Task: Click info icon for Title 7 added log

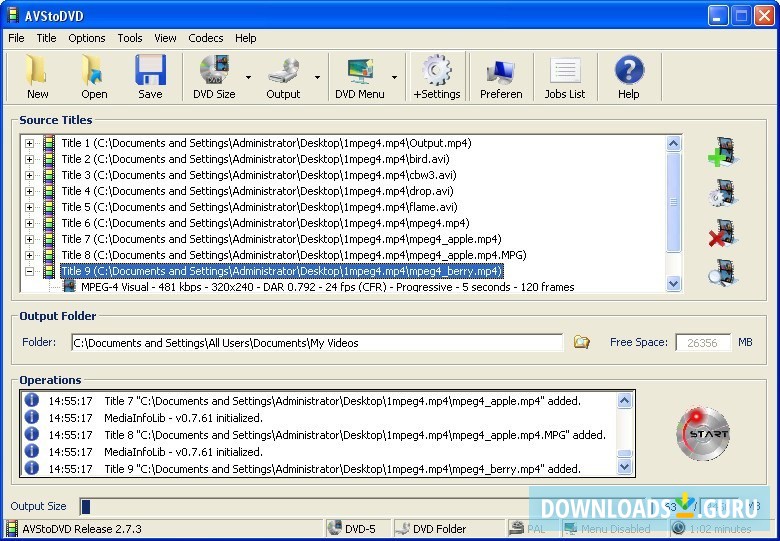Action: coord(31,400)
